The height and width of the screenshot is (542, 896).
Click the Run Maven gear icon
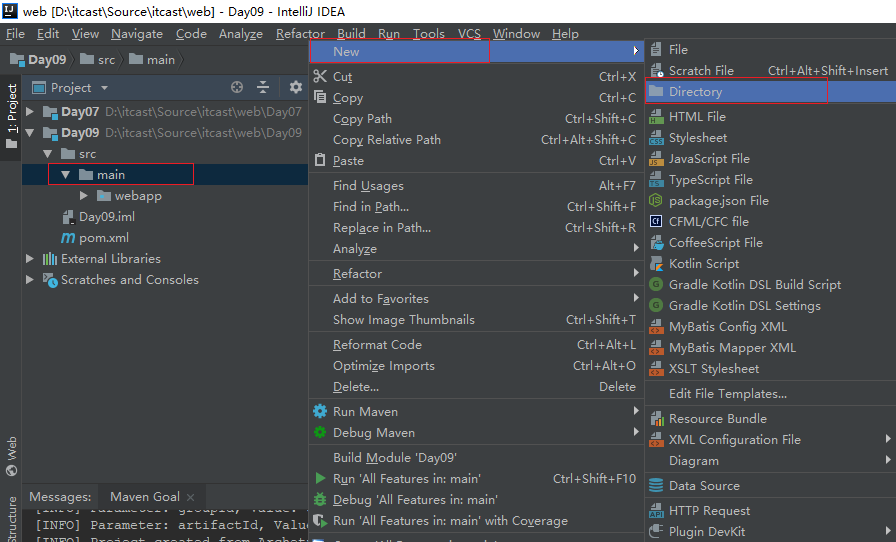(x=320, y=412)
